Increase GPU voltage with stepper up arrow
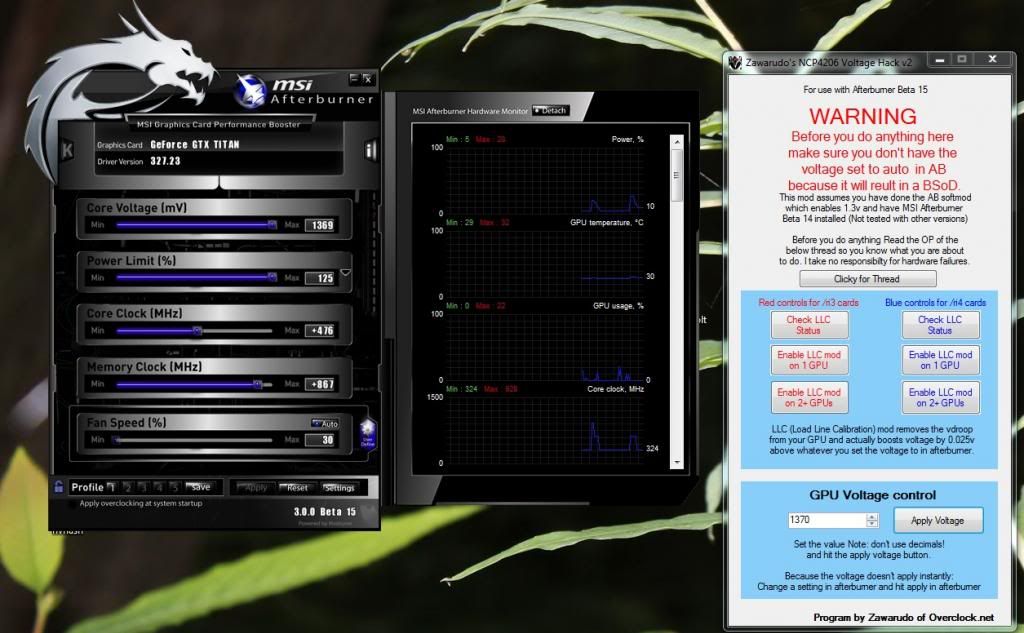 (872, 517)
